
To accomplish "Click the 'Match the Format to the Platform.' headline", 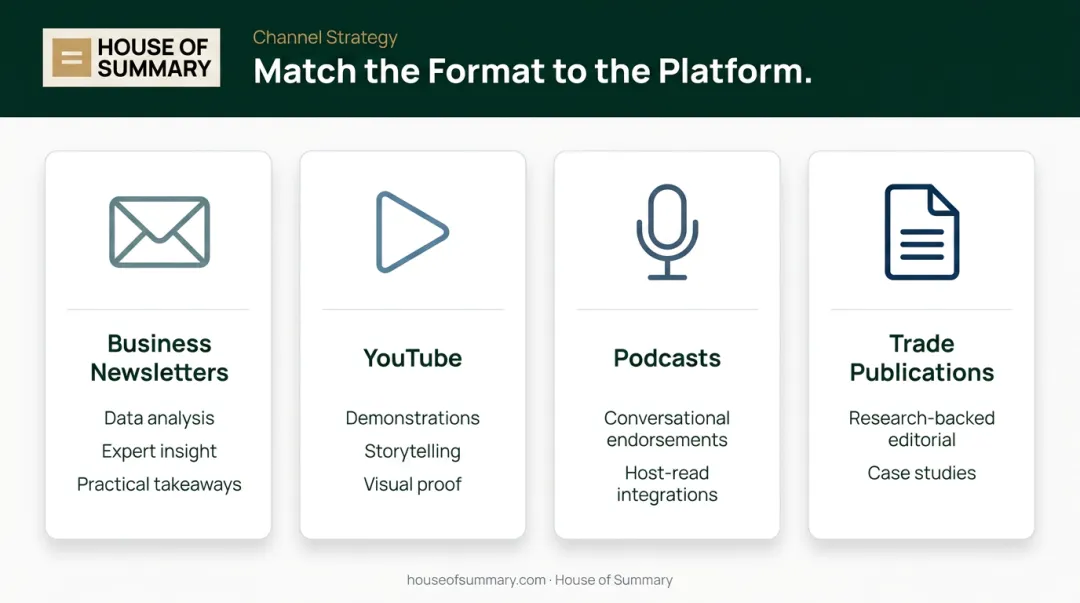I will click(x=532, y=71).
